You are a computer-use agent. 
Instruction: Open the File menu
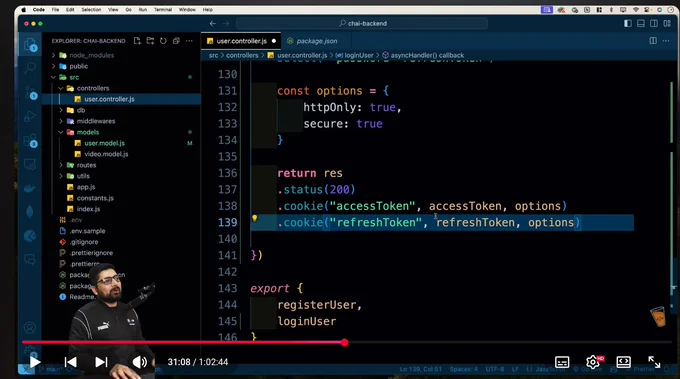click(56, 10)
